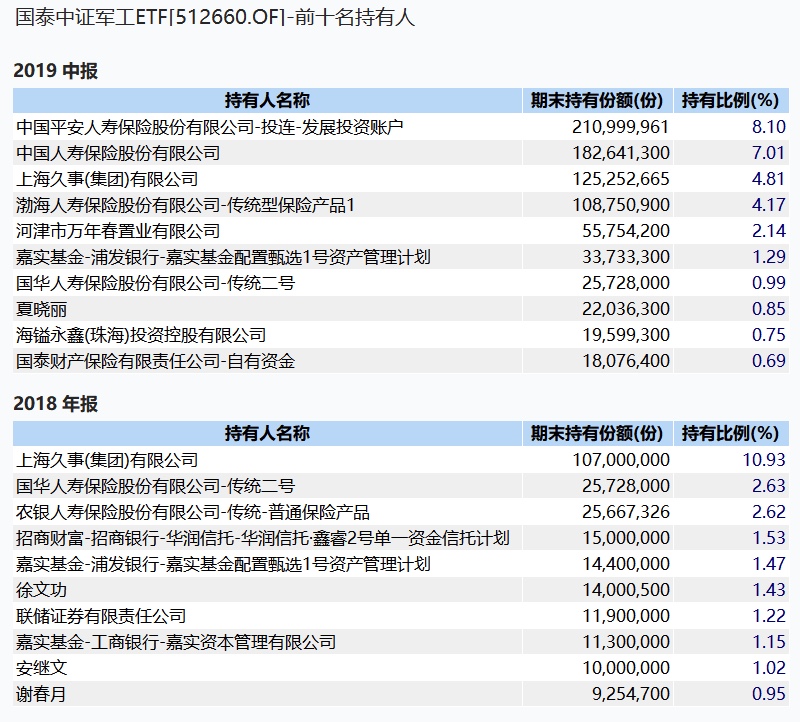Click 25,728,000 in the 2019 中报 table
The width and height of the screenshot is (800, 722).
(626, 283)
